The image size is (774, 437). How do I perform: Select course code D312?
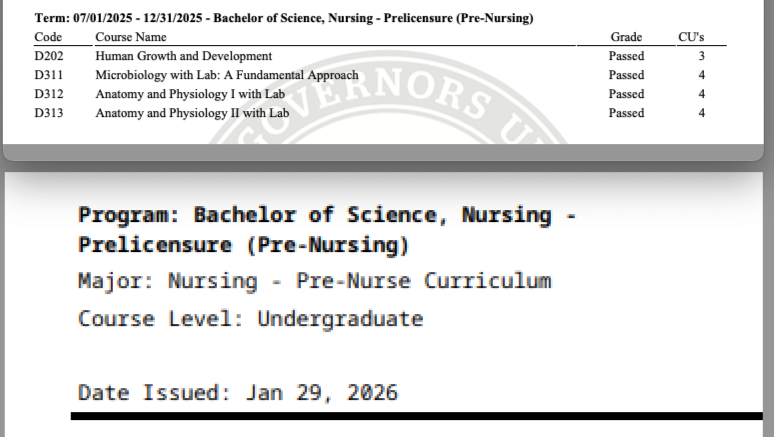coord(49,94)
